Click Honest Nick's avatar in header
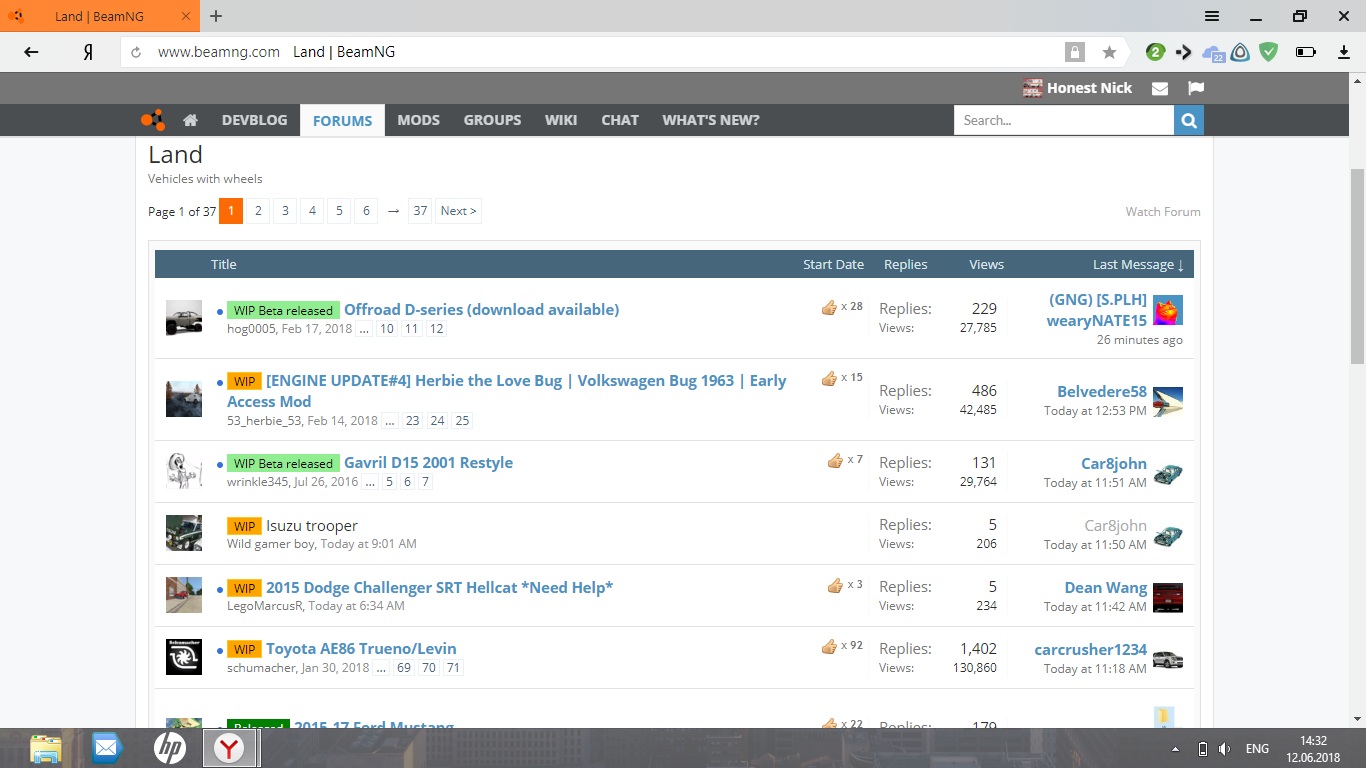Screen dimensions: 1366x768 click(1033, 88)
